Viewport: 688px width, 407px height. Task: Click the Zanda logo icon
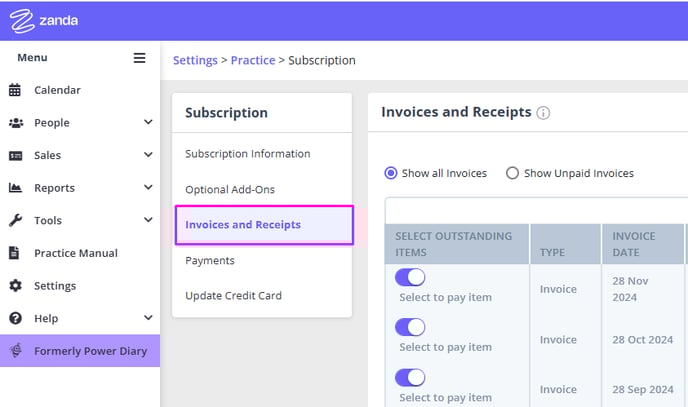coord(22,21)
